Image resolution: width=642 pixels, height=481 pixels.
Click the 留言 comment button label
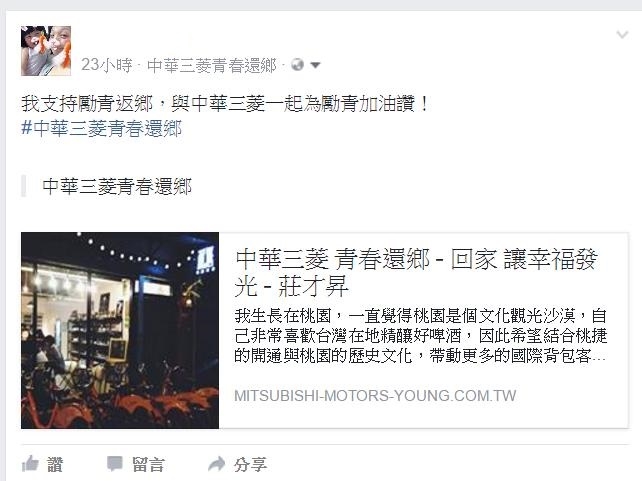pos(148,465)
